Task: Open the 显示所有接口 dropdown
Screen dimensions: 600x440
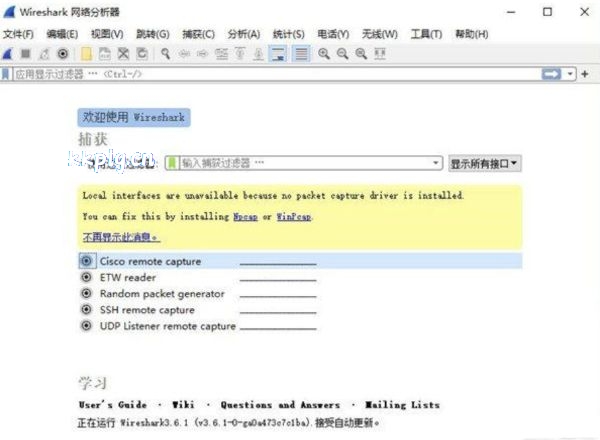Action: pyautogui.click(x=484, y=163)
